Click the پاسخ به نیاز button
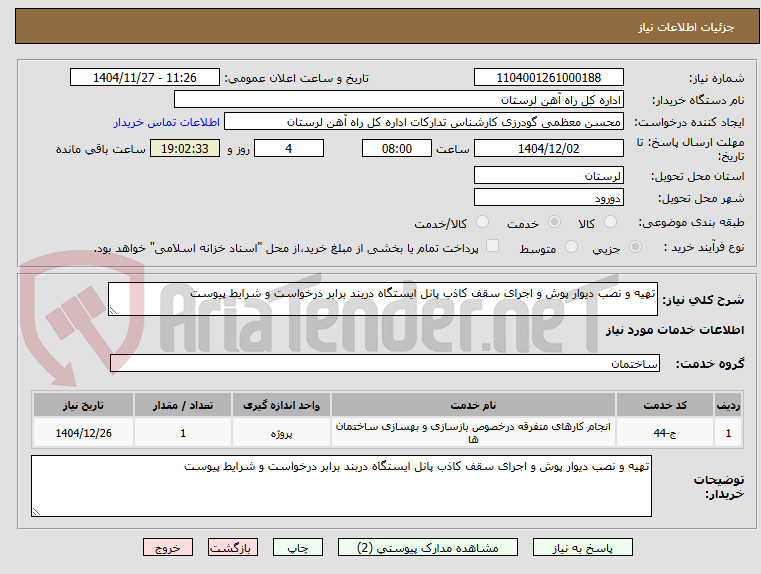The height and width of the screenshot is (574, 761). [582, 547]
